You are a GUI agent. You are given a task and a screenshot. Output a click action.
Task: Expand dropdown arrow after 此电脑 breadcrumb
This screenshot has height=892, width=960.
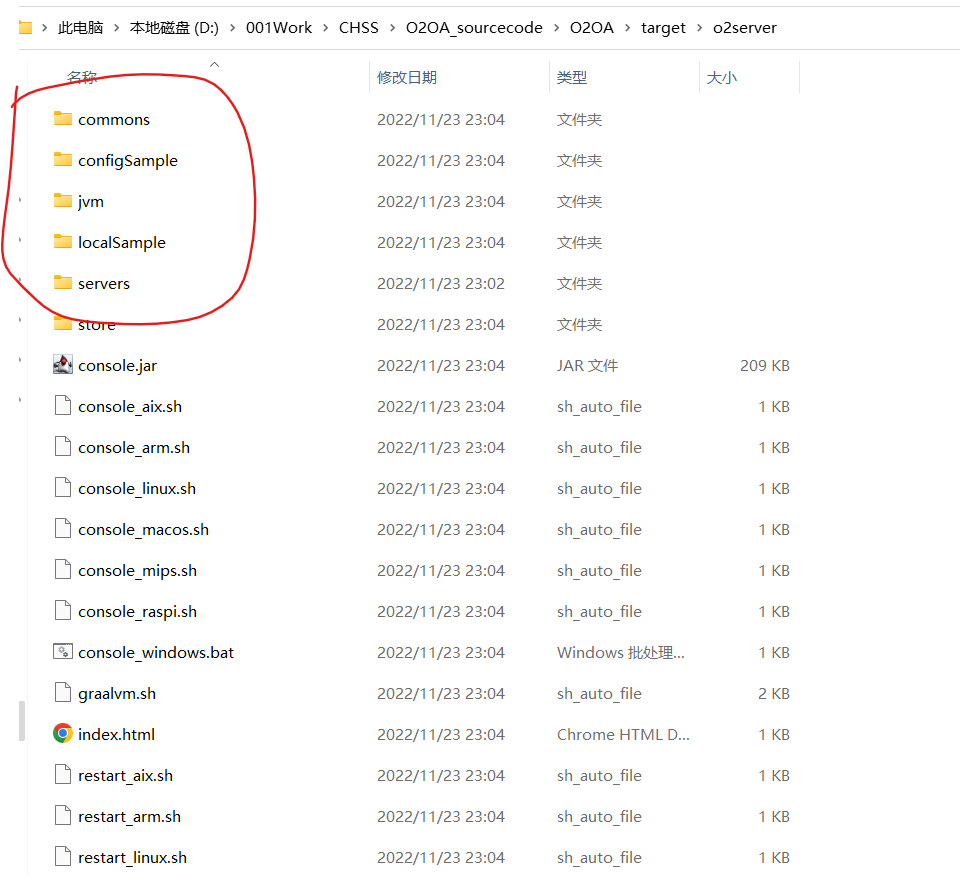pos(116,28)
